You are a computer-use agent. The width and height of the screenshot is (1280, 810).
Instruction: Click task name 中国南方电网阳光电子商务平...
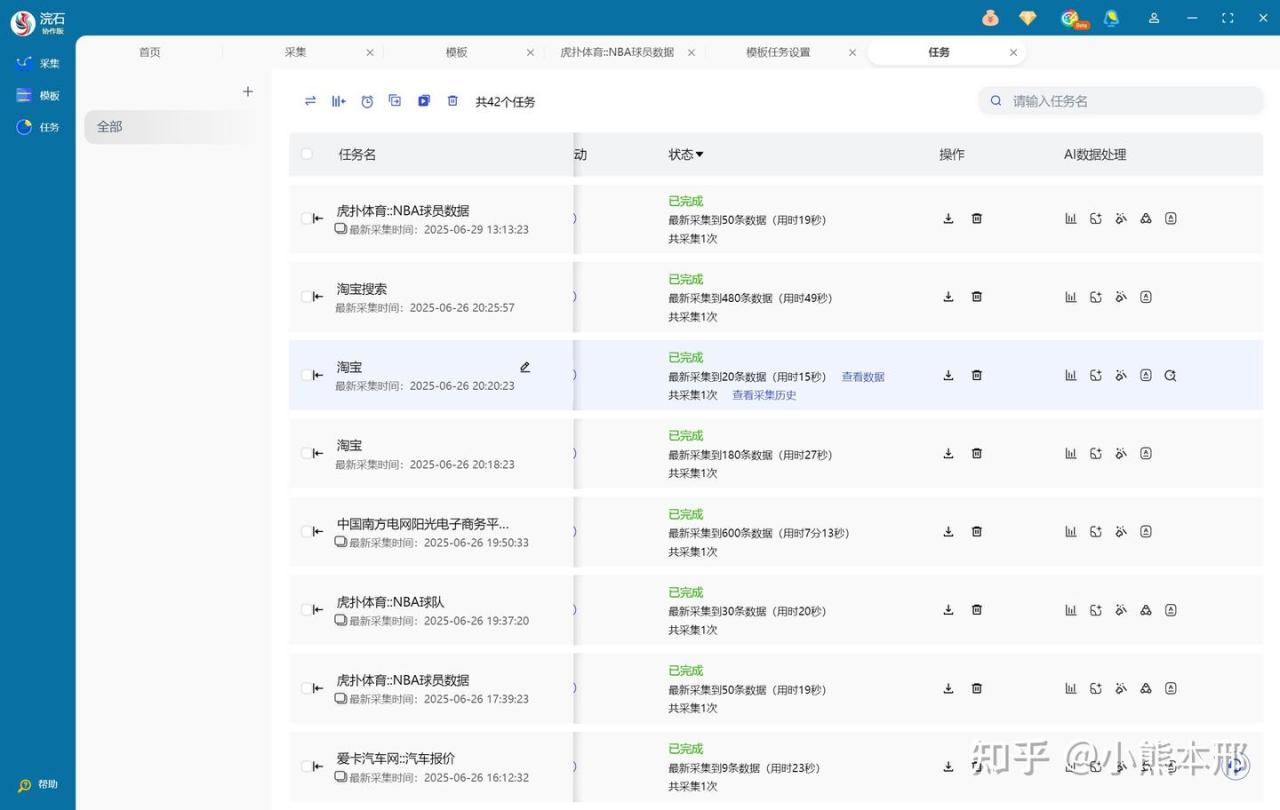tap(423, 524)
